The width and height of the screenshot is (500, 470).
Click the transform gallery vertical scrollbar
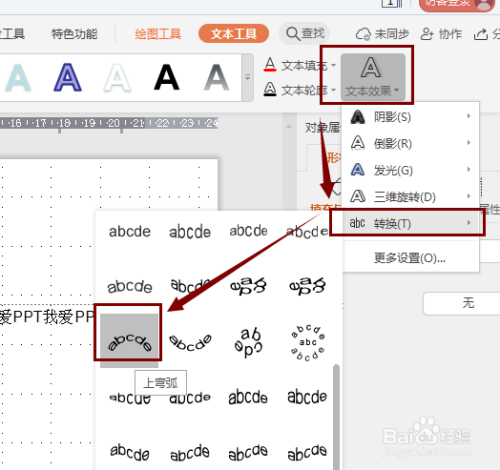(336, 417)
